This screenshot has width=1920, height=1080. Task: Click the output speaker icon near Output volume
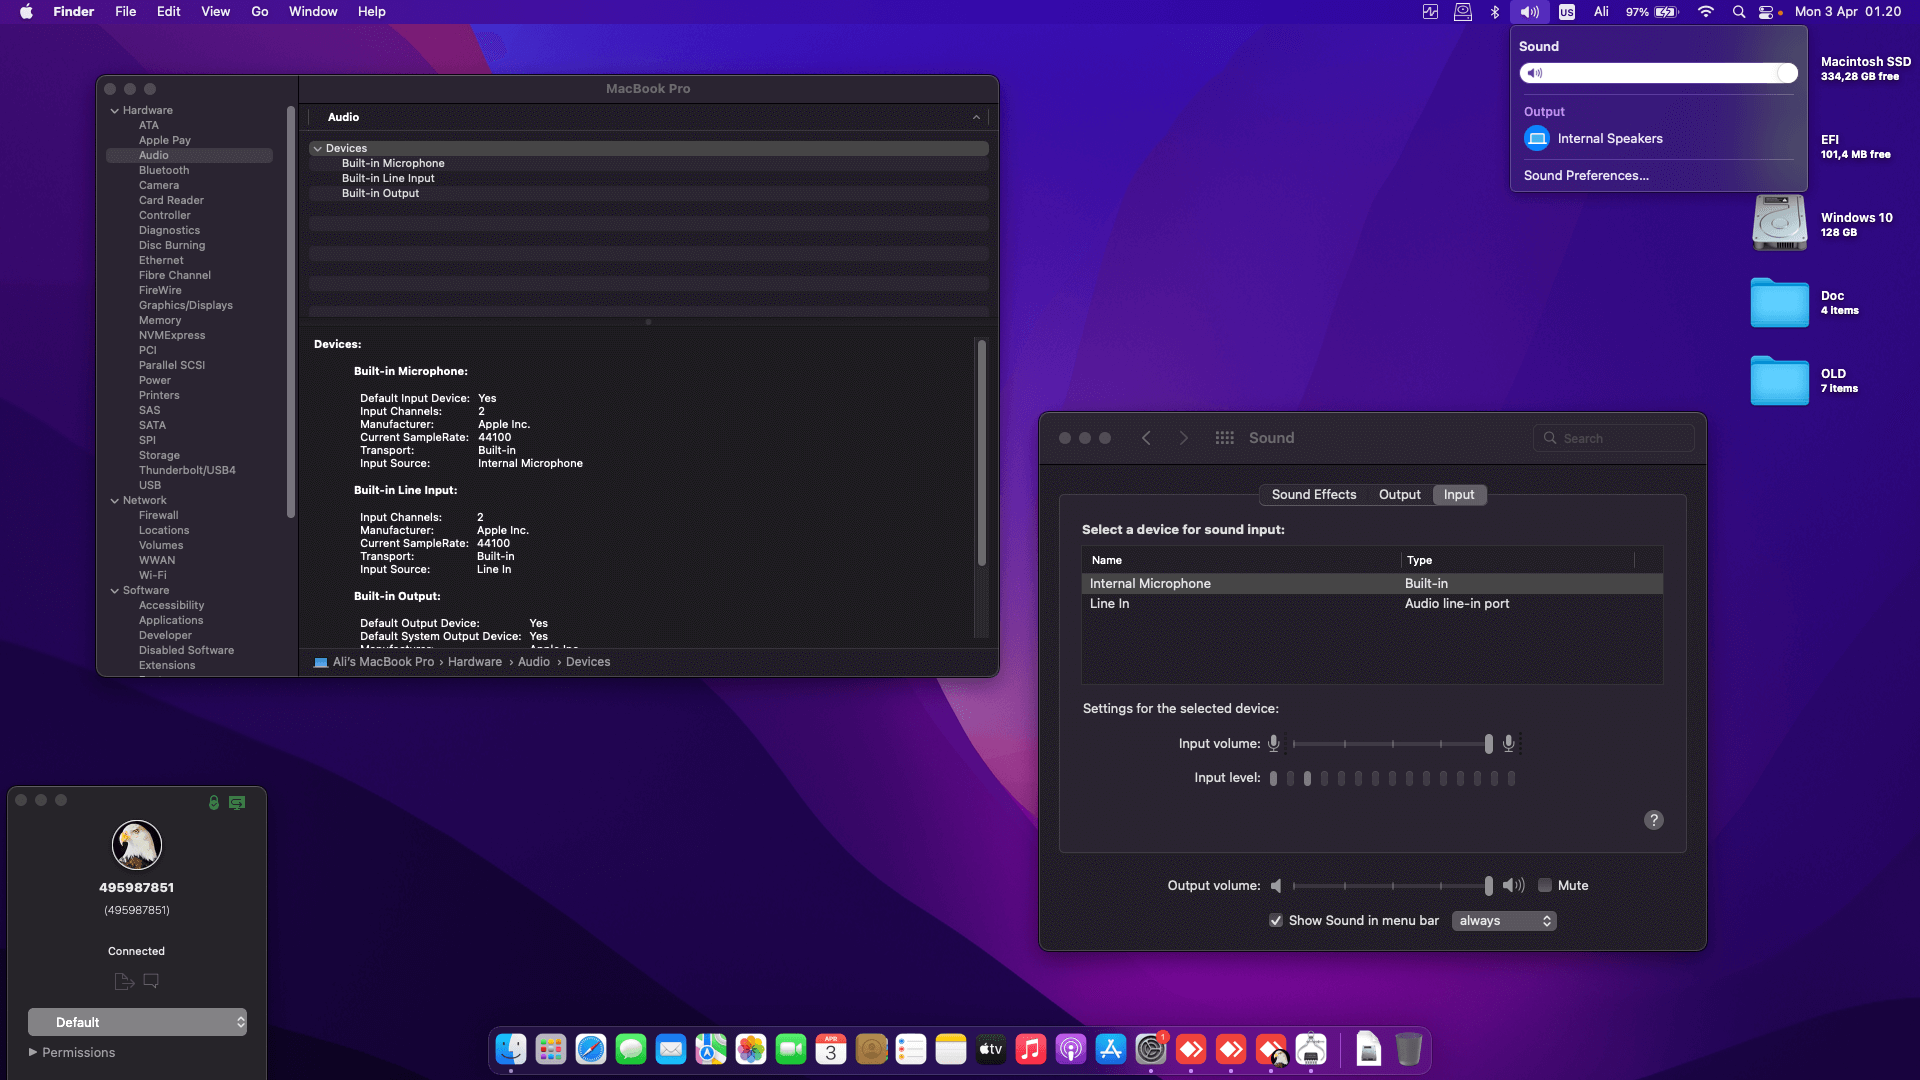click(1513, 885)
